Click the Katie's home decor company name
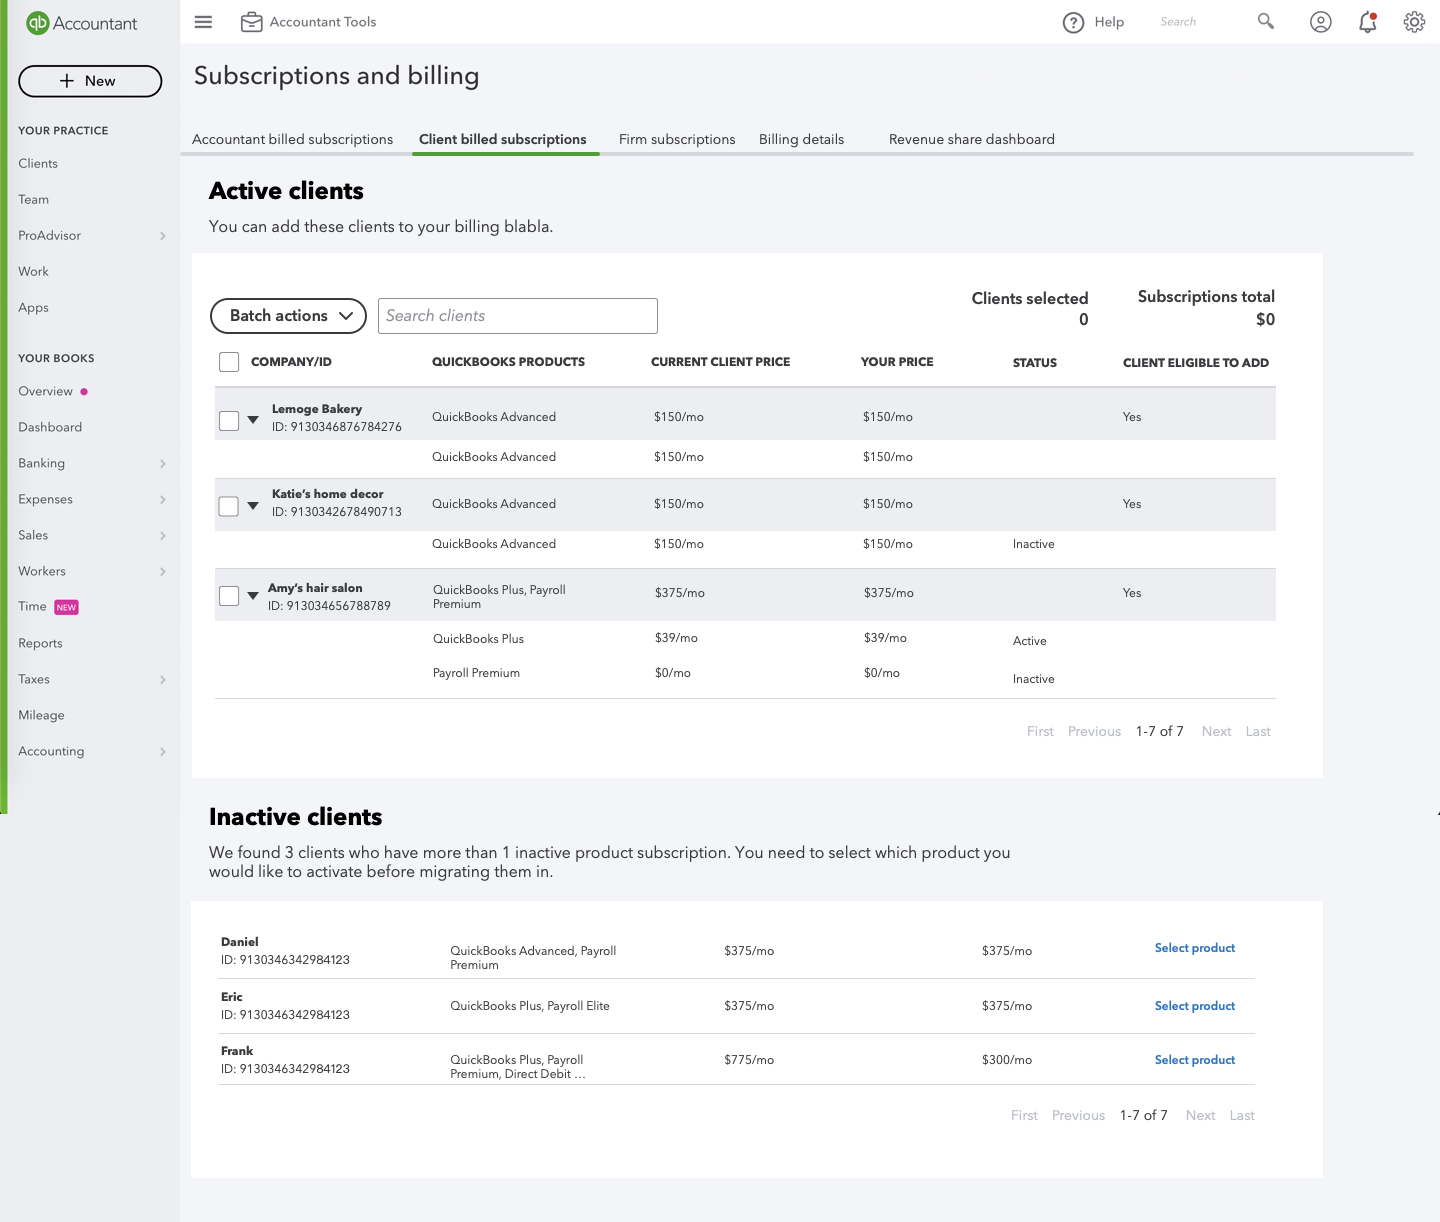 click(328, 494)
